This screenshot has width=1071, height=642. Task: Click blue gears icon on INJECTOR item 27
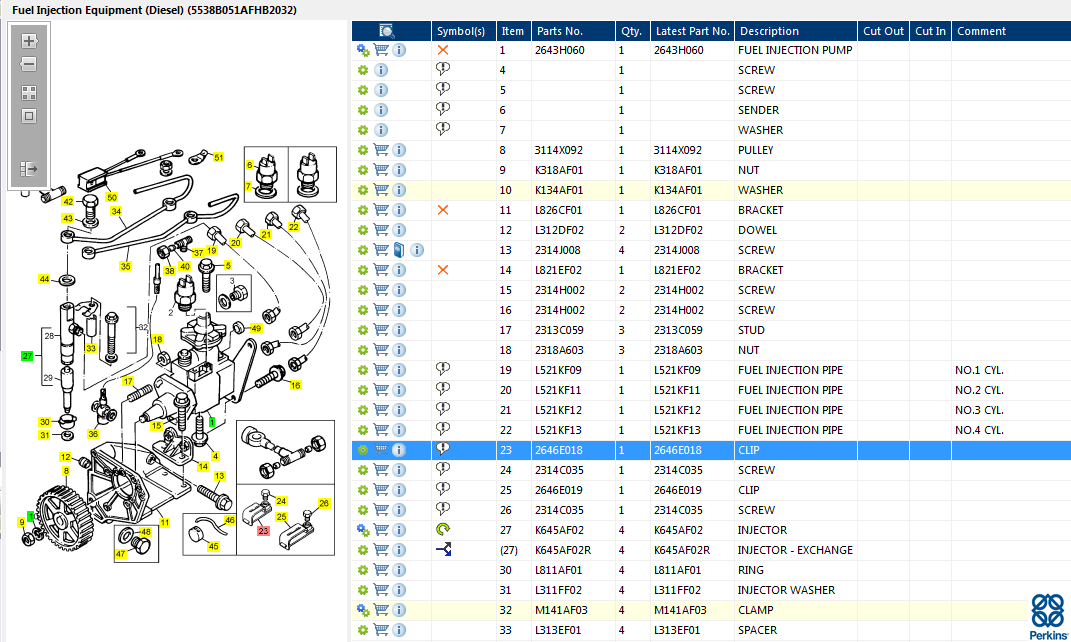tap(364, 530)
